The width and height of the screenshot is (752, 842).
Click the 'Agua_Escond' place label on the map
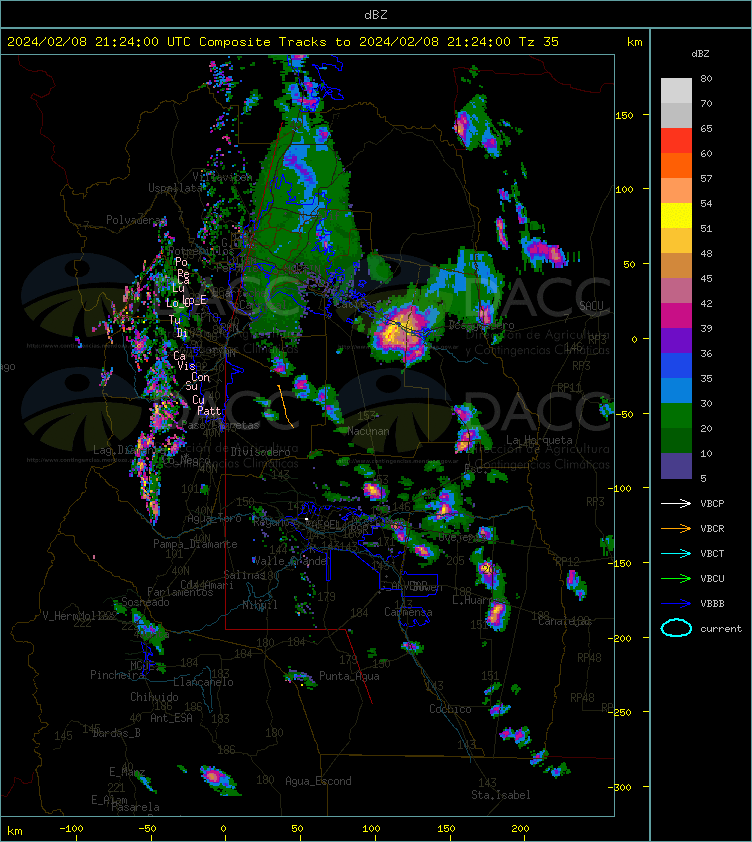pyautogui.click(x=319, y=781)
